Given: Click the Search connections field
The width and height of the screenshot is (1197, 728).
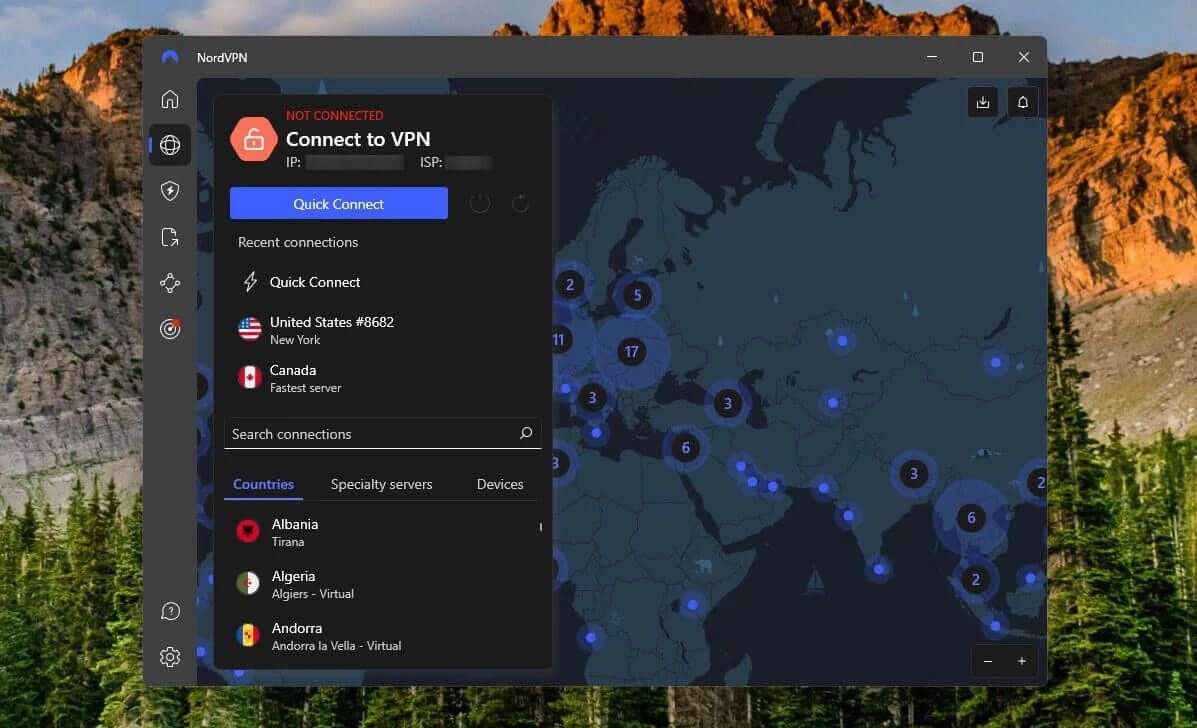Looking at the screenshot, I should pyautogui.click(x=382, y=433).
